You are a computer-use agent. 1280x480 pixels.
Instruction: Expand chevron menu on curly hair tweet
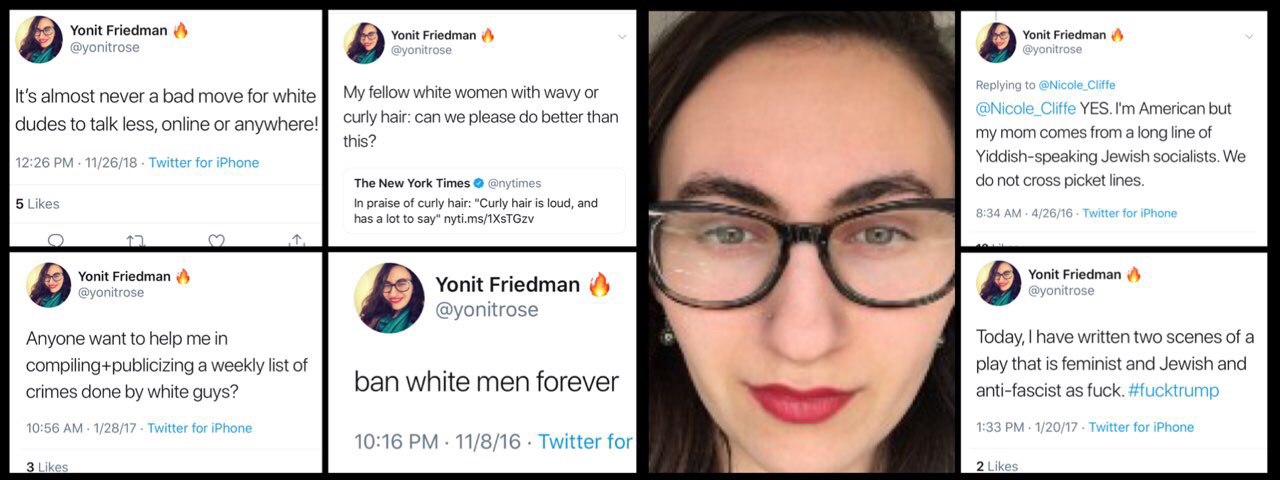click(622, 37)
